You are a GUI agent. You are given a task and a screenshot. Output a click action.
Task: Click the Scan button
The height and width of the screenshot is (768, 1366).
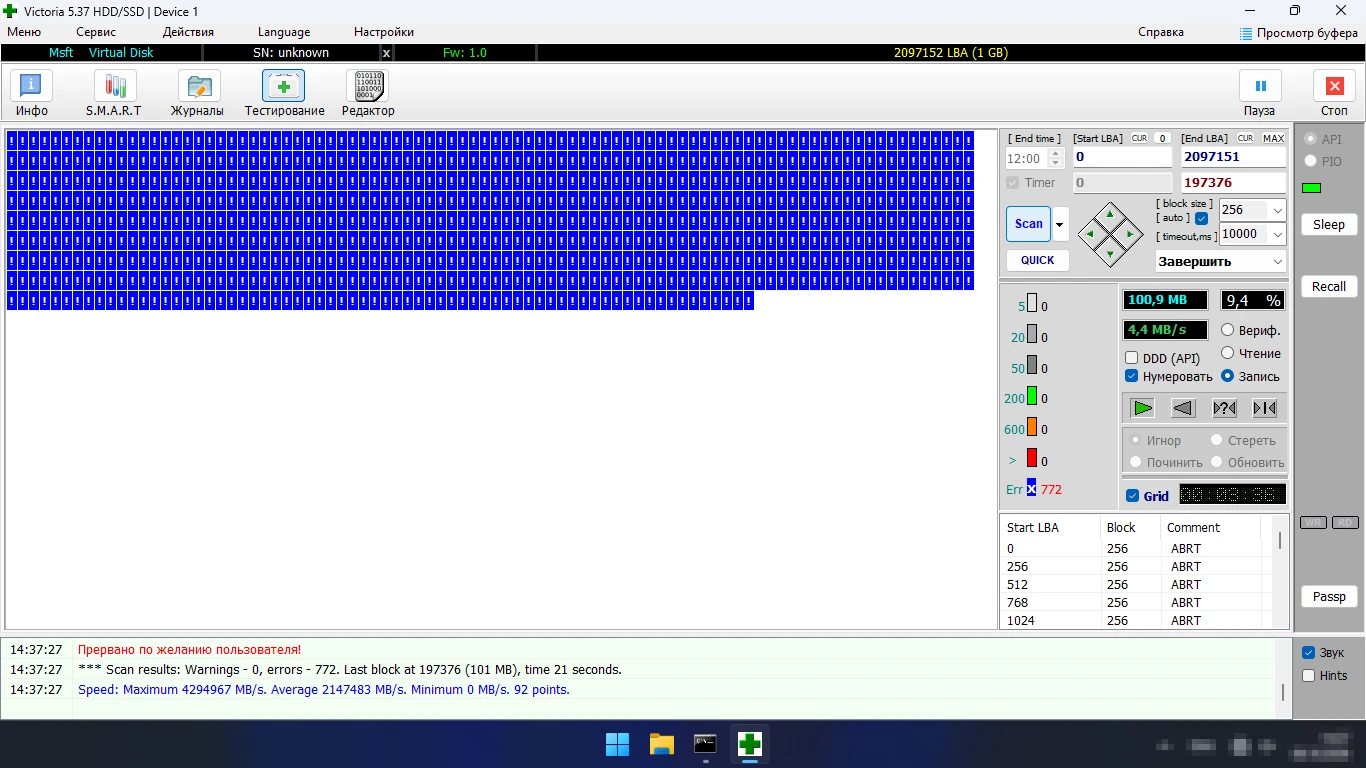pyautogui.click(x=1029, y=224)
